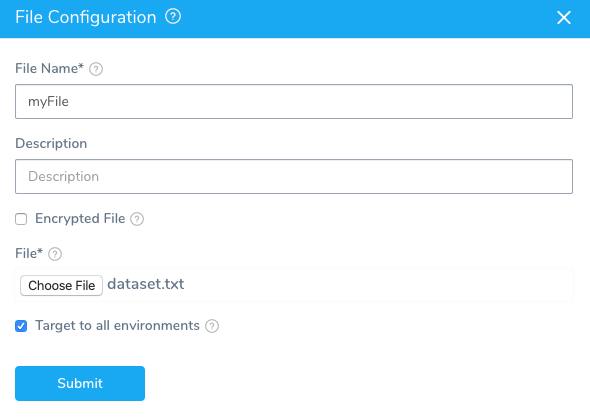
Task: Show help for Encrypted File option
Action: tap(137, 219)
